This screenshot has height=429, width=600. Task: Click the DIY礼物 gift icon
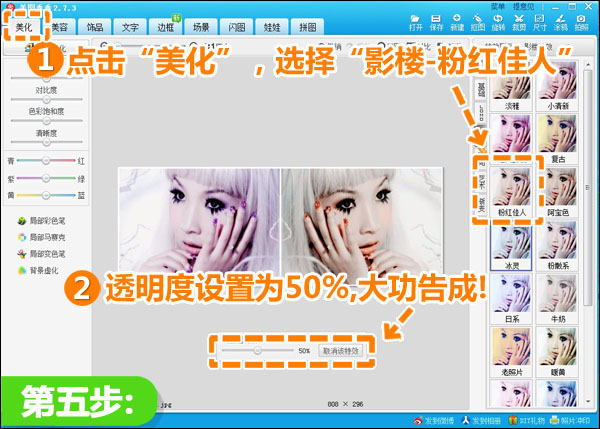tap(527, 421)
